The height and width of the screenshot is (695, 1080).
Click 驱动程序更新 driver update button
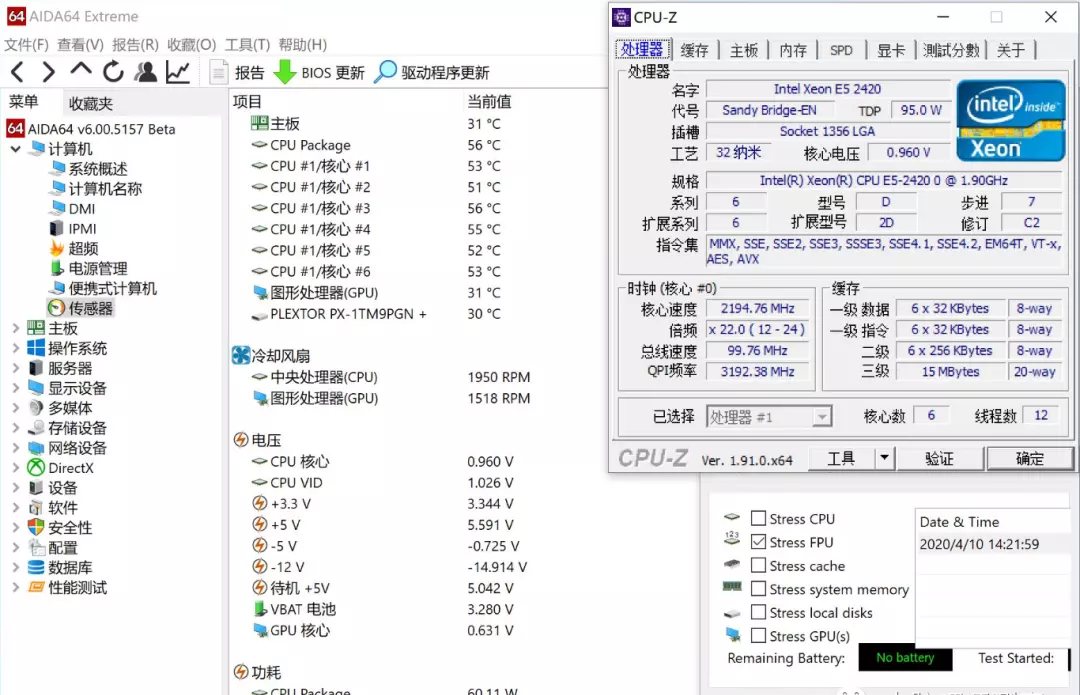[432, 72]
